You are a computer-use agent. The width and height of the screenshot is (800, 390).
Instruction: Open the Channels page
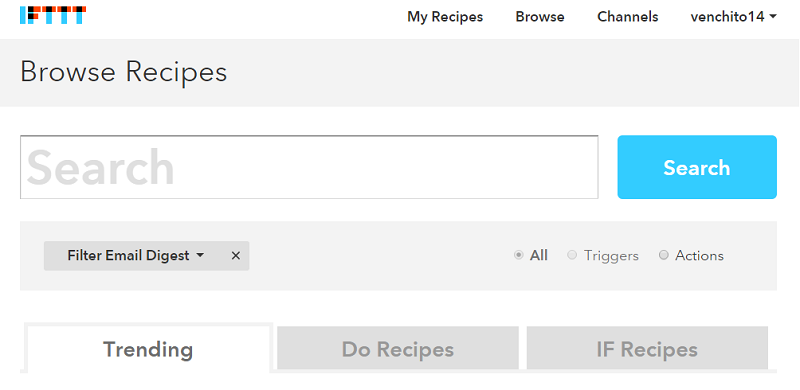pos(628,17)
